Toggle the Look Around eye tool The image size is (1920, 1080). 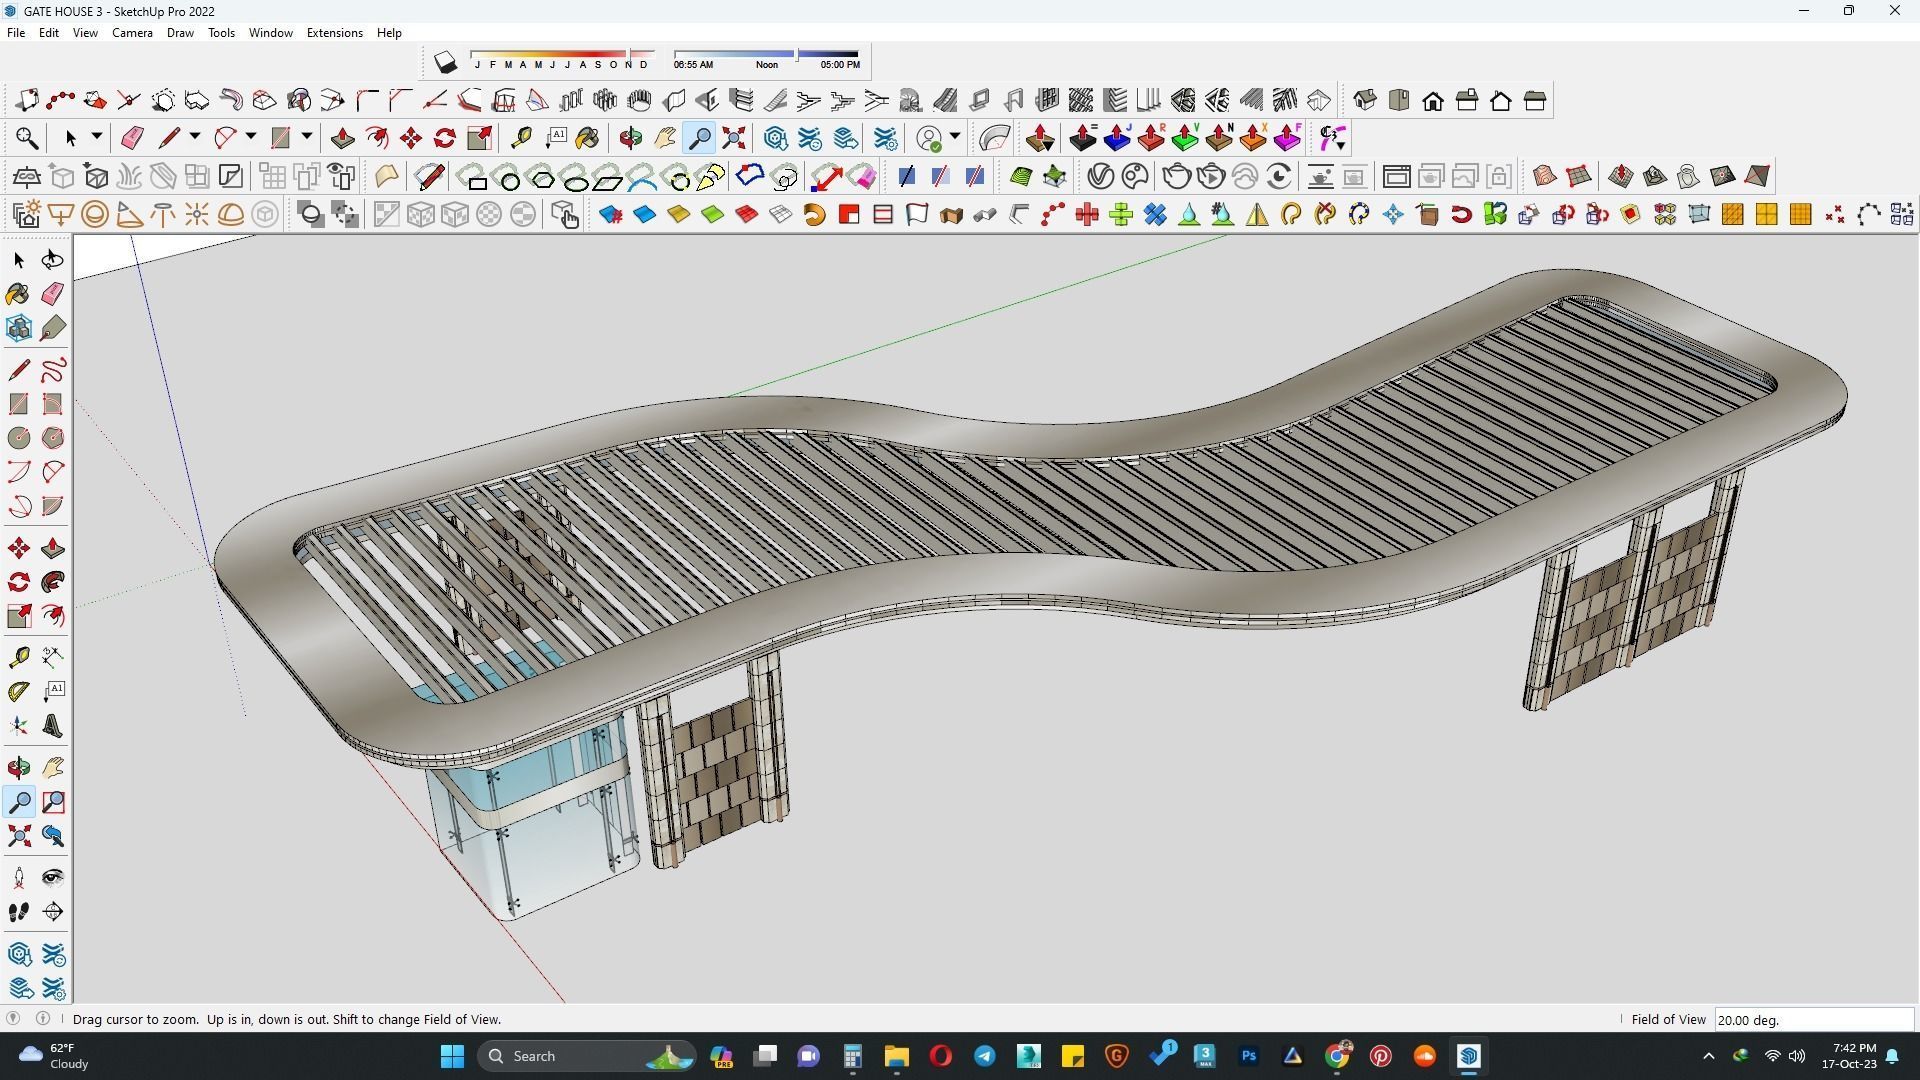coord(53,878)
